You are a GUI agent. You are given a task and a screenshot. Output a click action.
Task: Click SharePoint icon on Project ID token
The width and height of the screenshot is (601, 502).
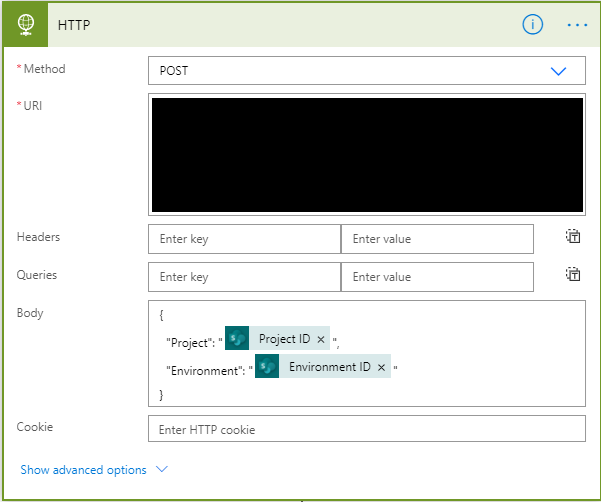pos(237,340)
